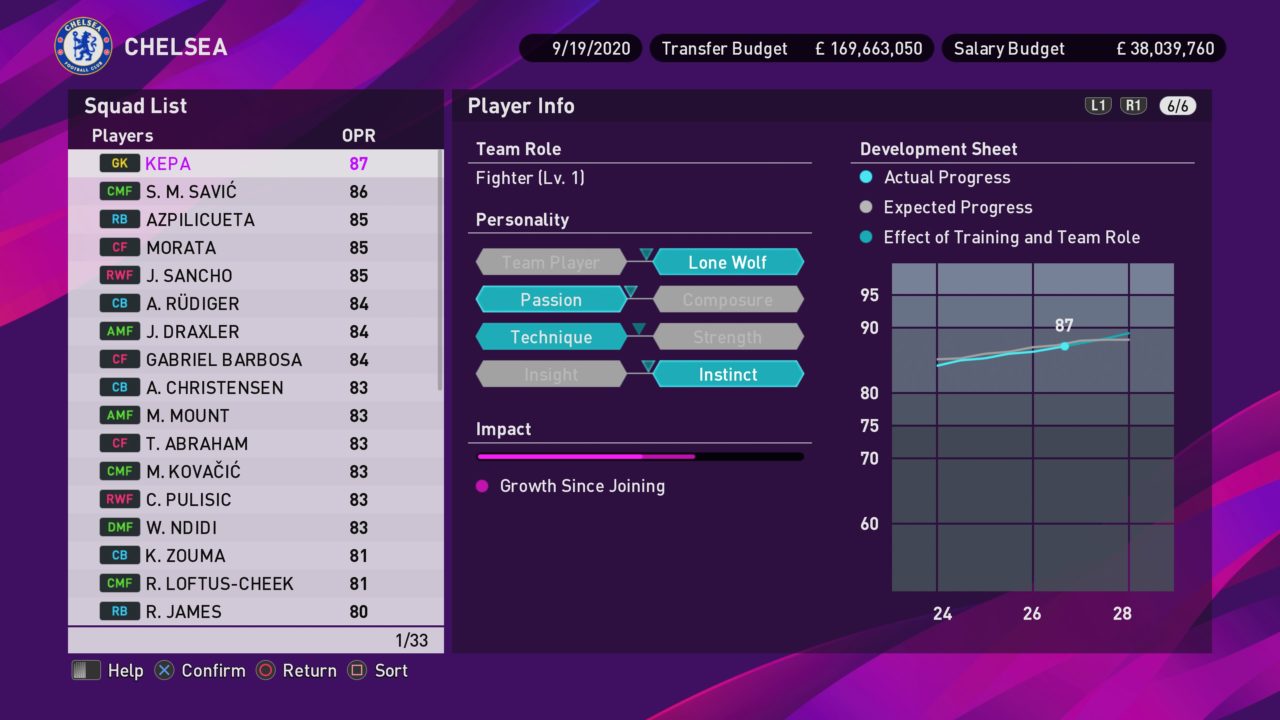Click the GK position badge for Kepa
Image resolution: width=1280 pixels, height=720 pixels.
click(x=119, y=163)
